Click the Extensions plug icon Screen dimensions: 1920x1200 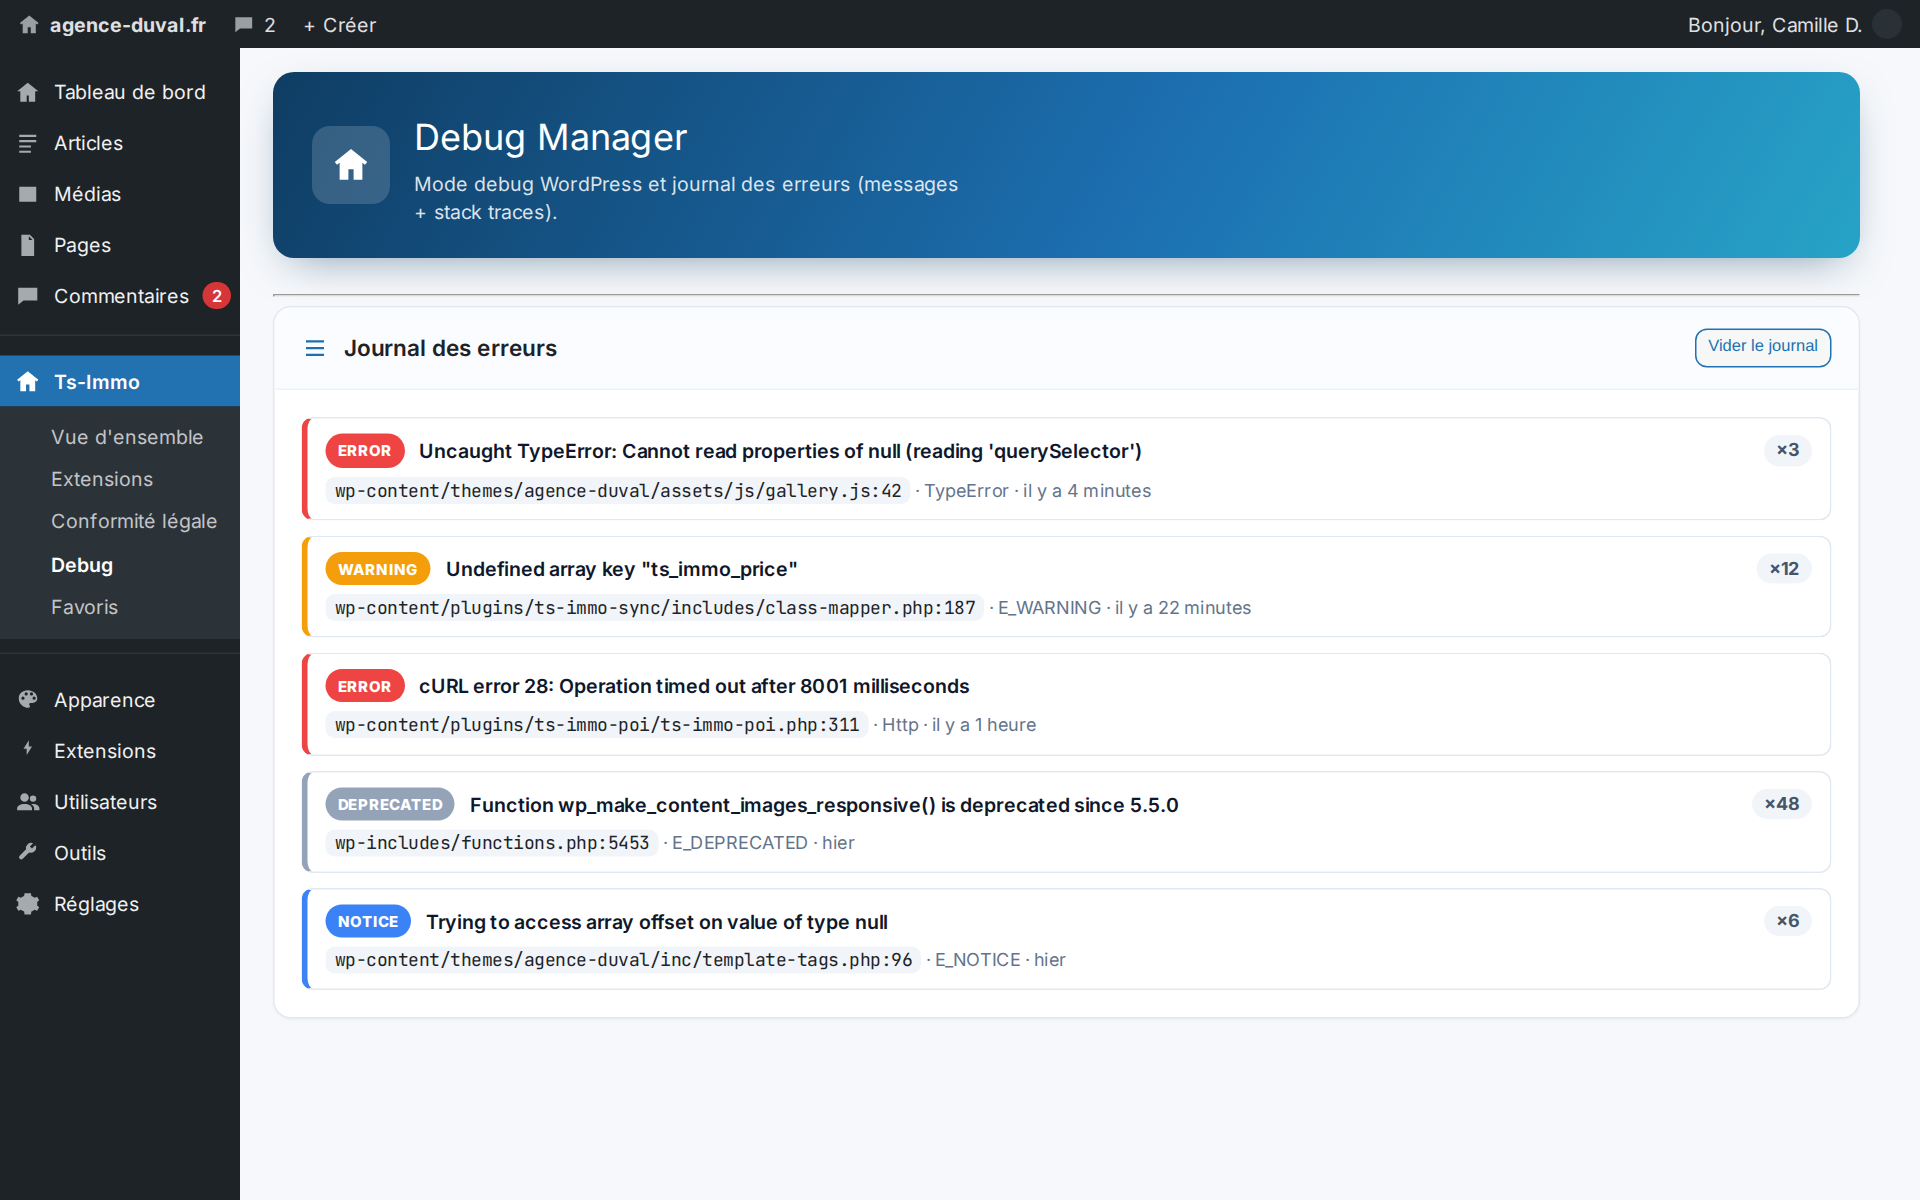coord(28,749)
